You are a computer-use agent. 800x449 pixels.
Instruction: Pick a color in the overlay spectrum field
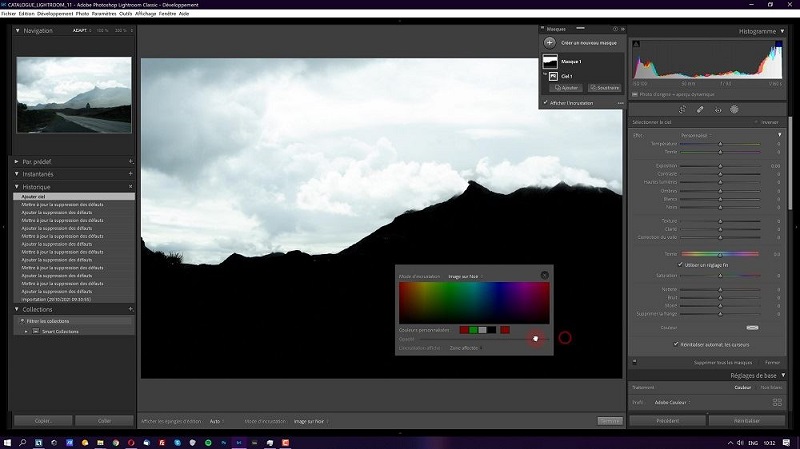(474, 303)
